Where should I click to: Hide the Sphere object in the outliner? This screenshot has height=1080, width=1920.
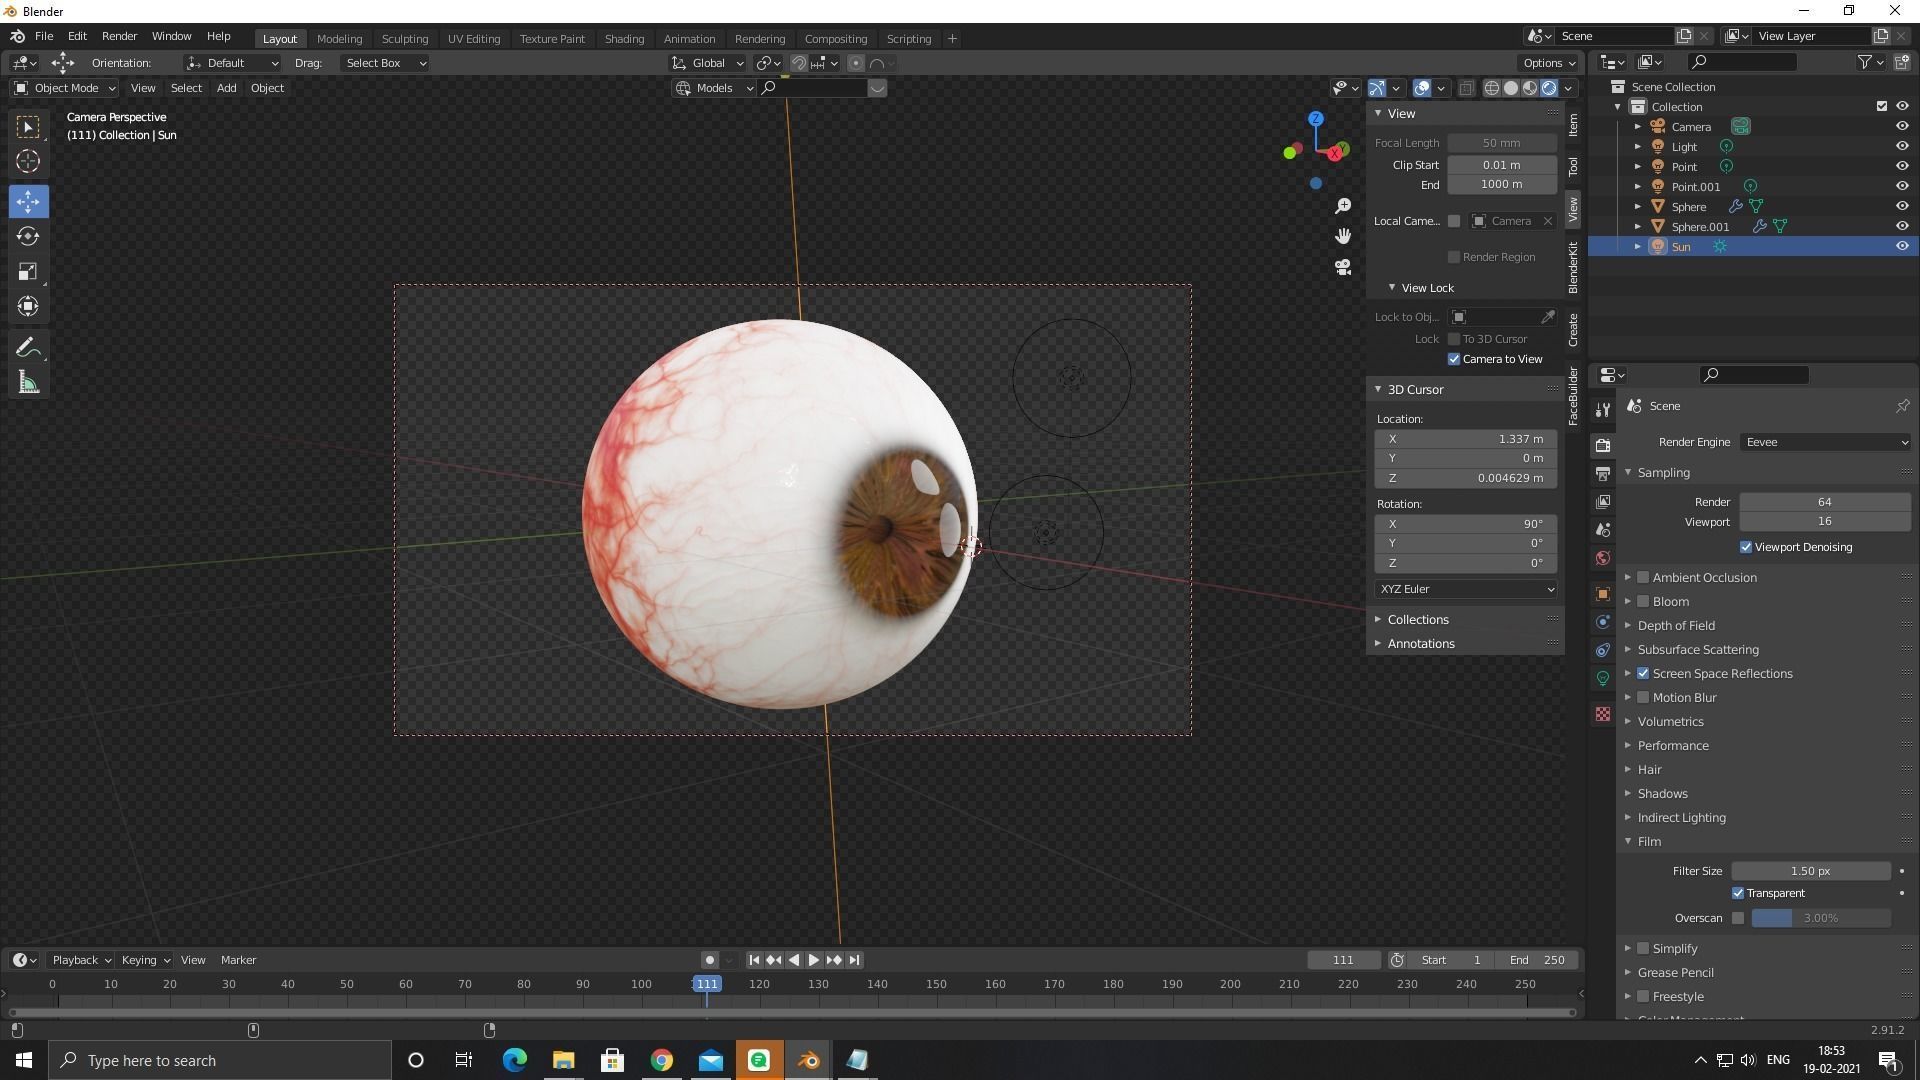point(1902,206)
